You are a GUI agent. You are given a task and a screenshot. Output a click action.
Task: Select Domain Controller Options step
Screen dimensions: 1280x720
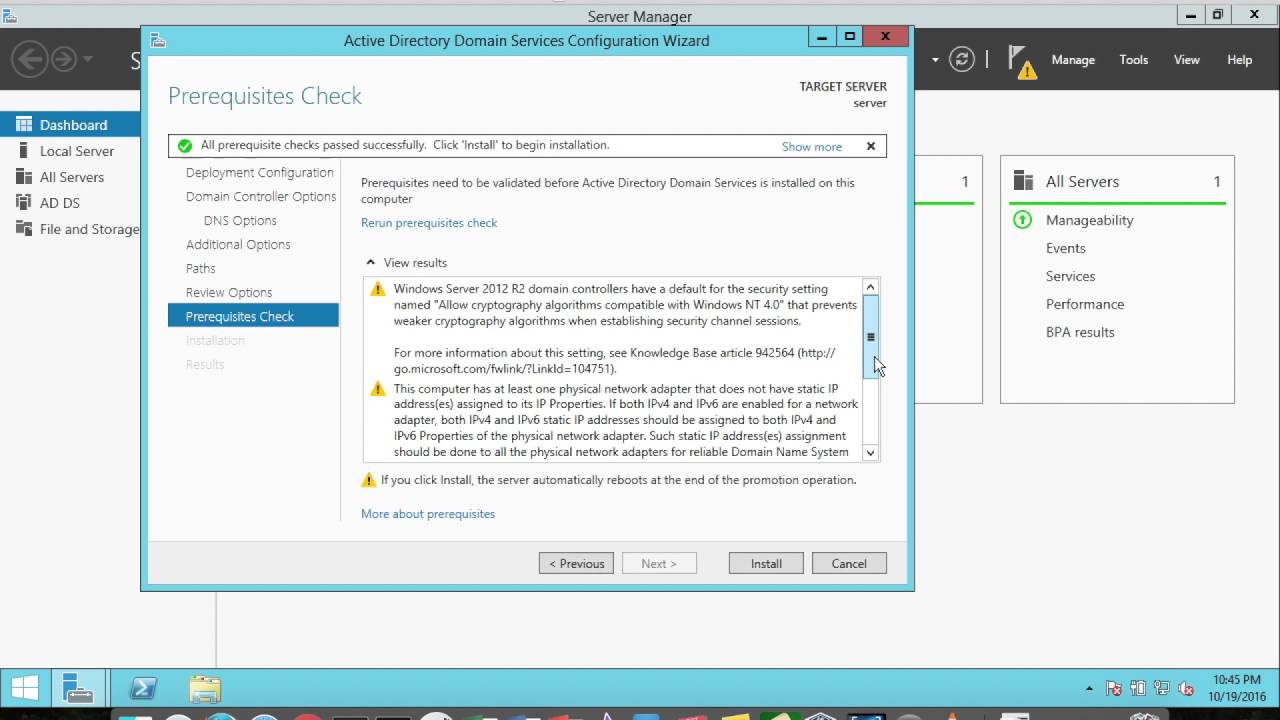(x=261, y=197)
